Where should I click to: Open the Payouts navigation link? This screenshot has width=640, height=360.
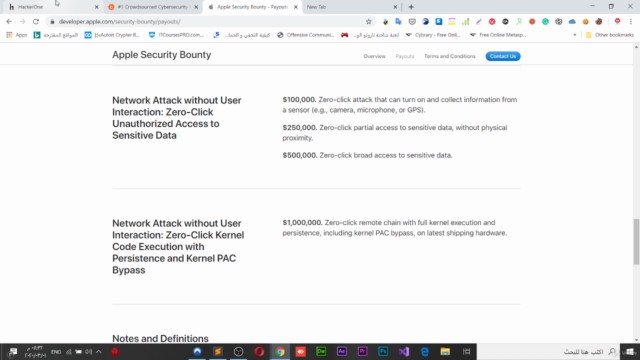(404, 56)
